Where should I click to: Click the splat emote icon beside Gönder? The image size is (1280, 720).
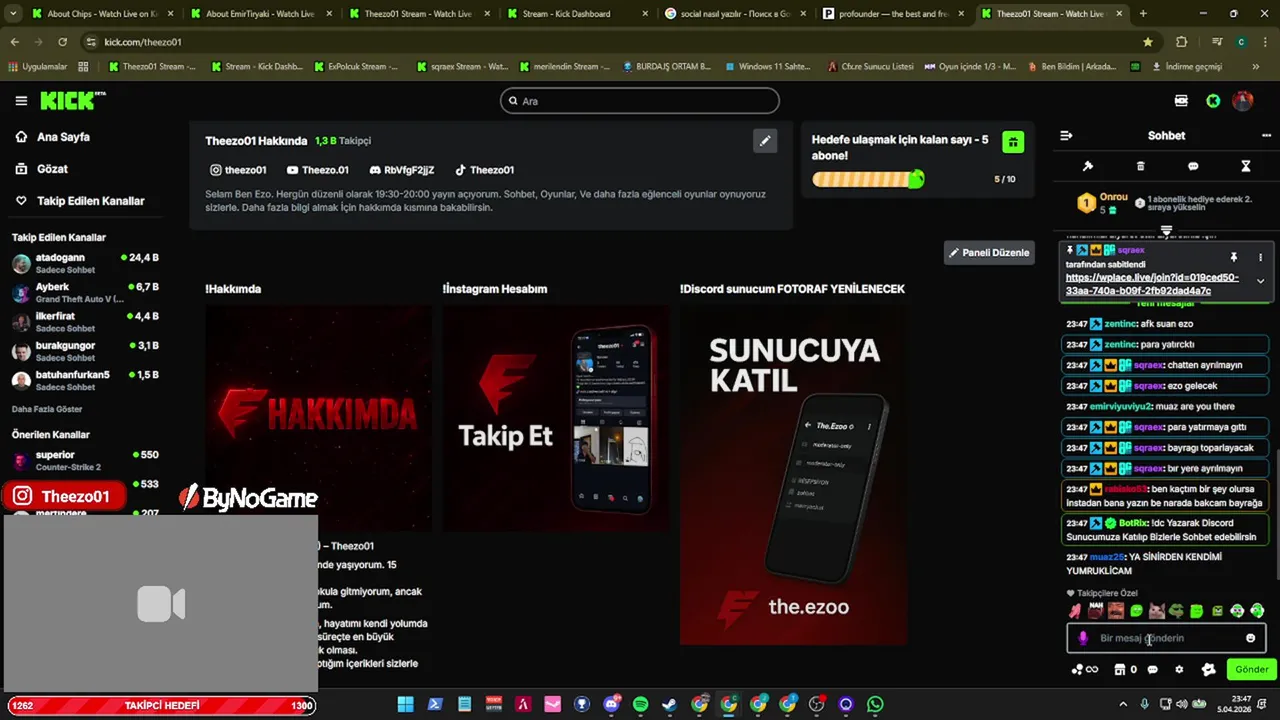(1208, 670)
